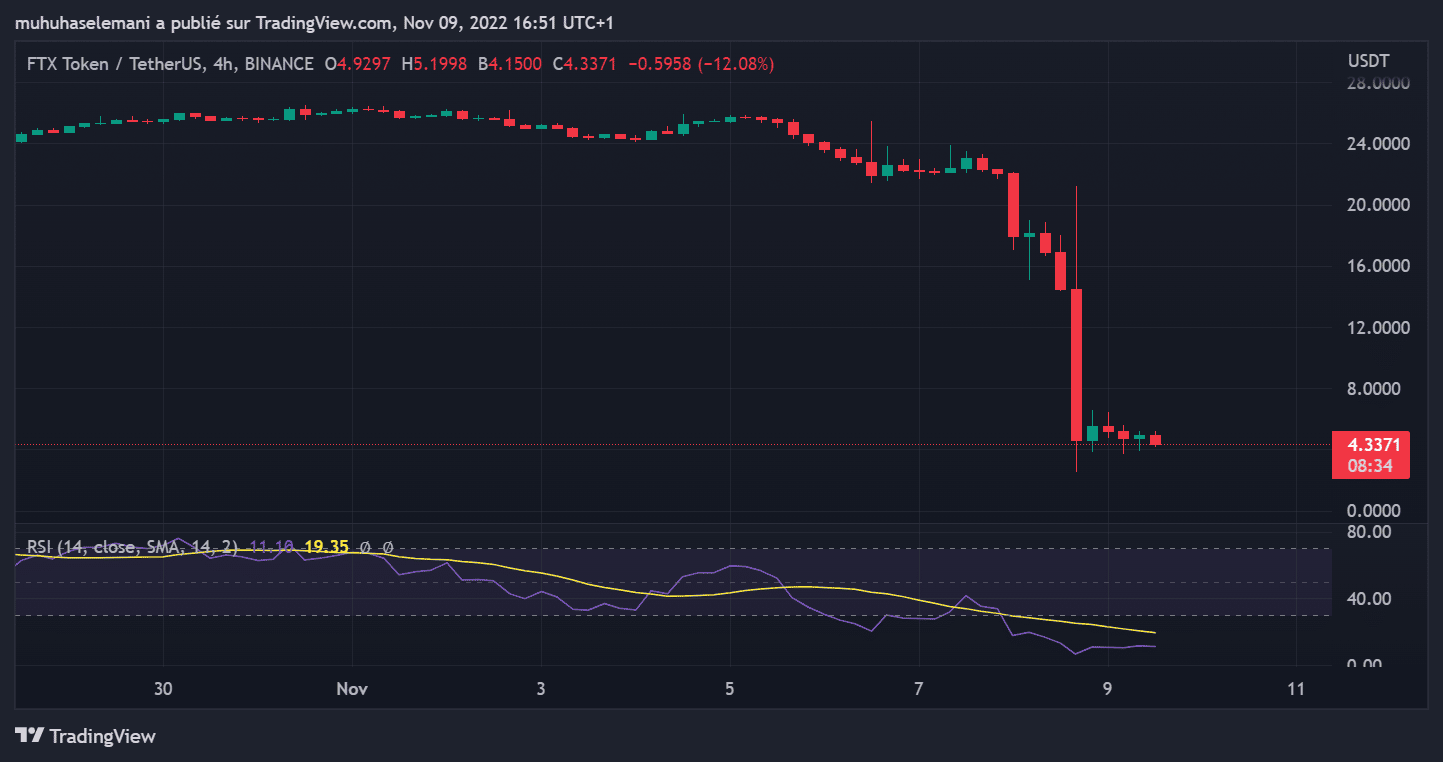Click the '9' date axis label
Viewport: 1443px width, 762px height.
(1107, 689)
